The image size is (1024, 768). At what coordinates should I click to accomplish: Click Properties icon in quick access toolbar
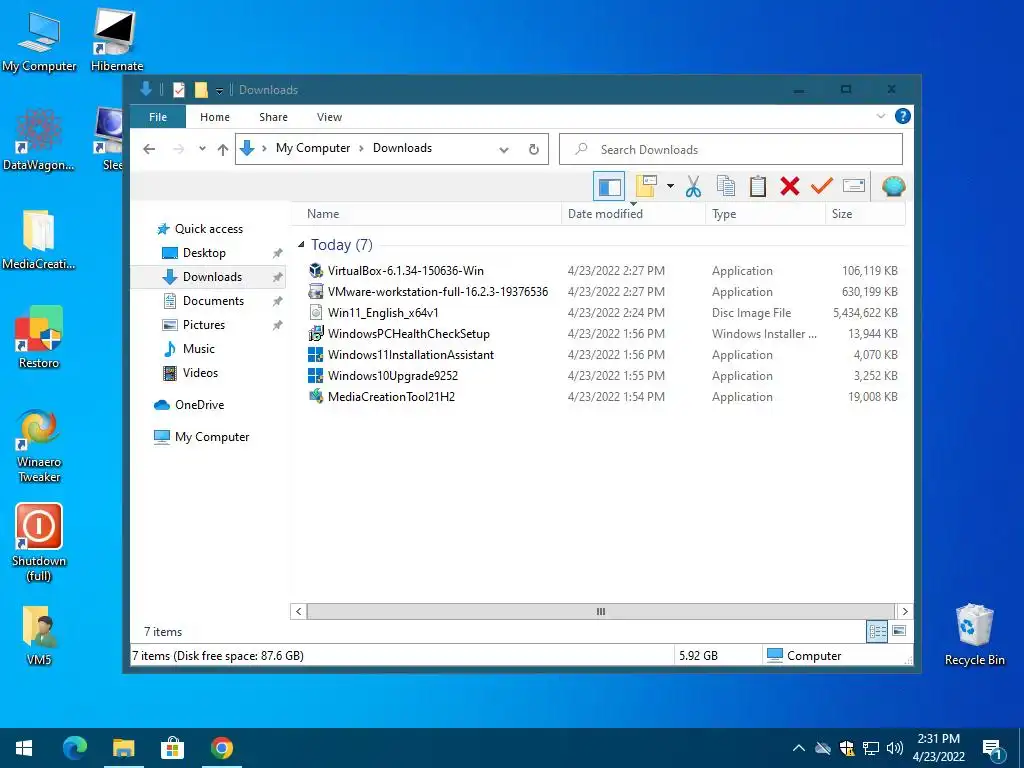(178, 90)
